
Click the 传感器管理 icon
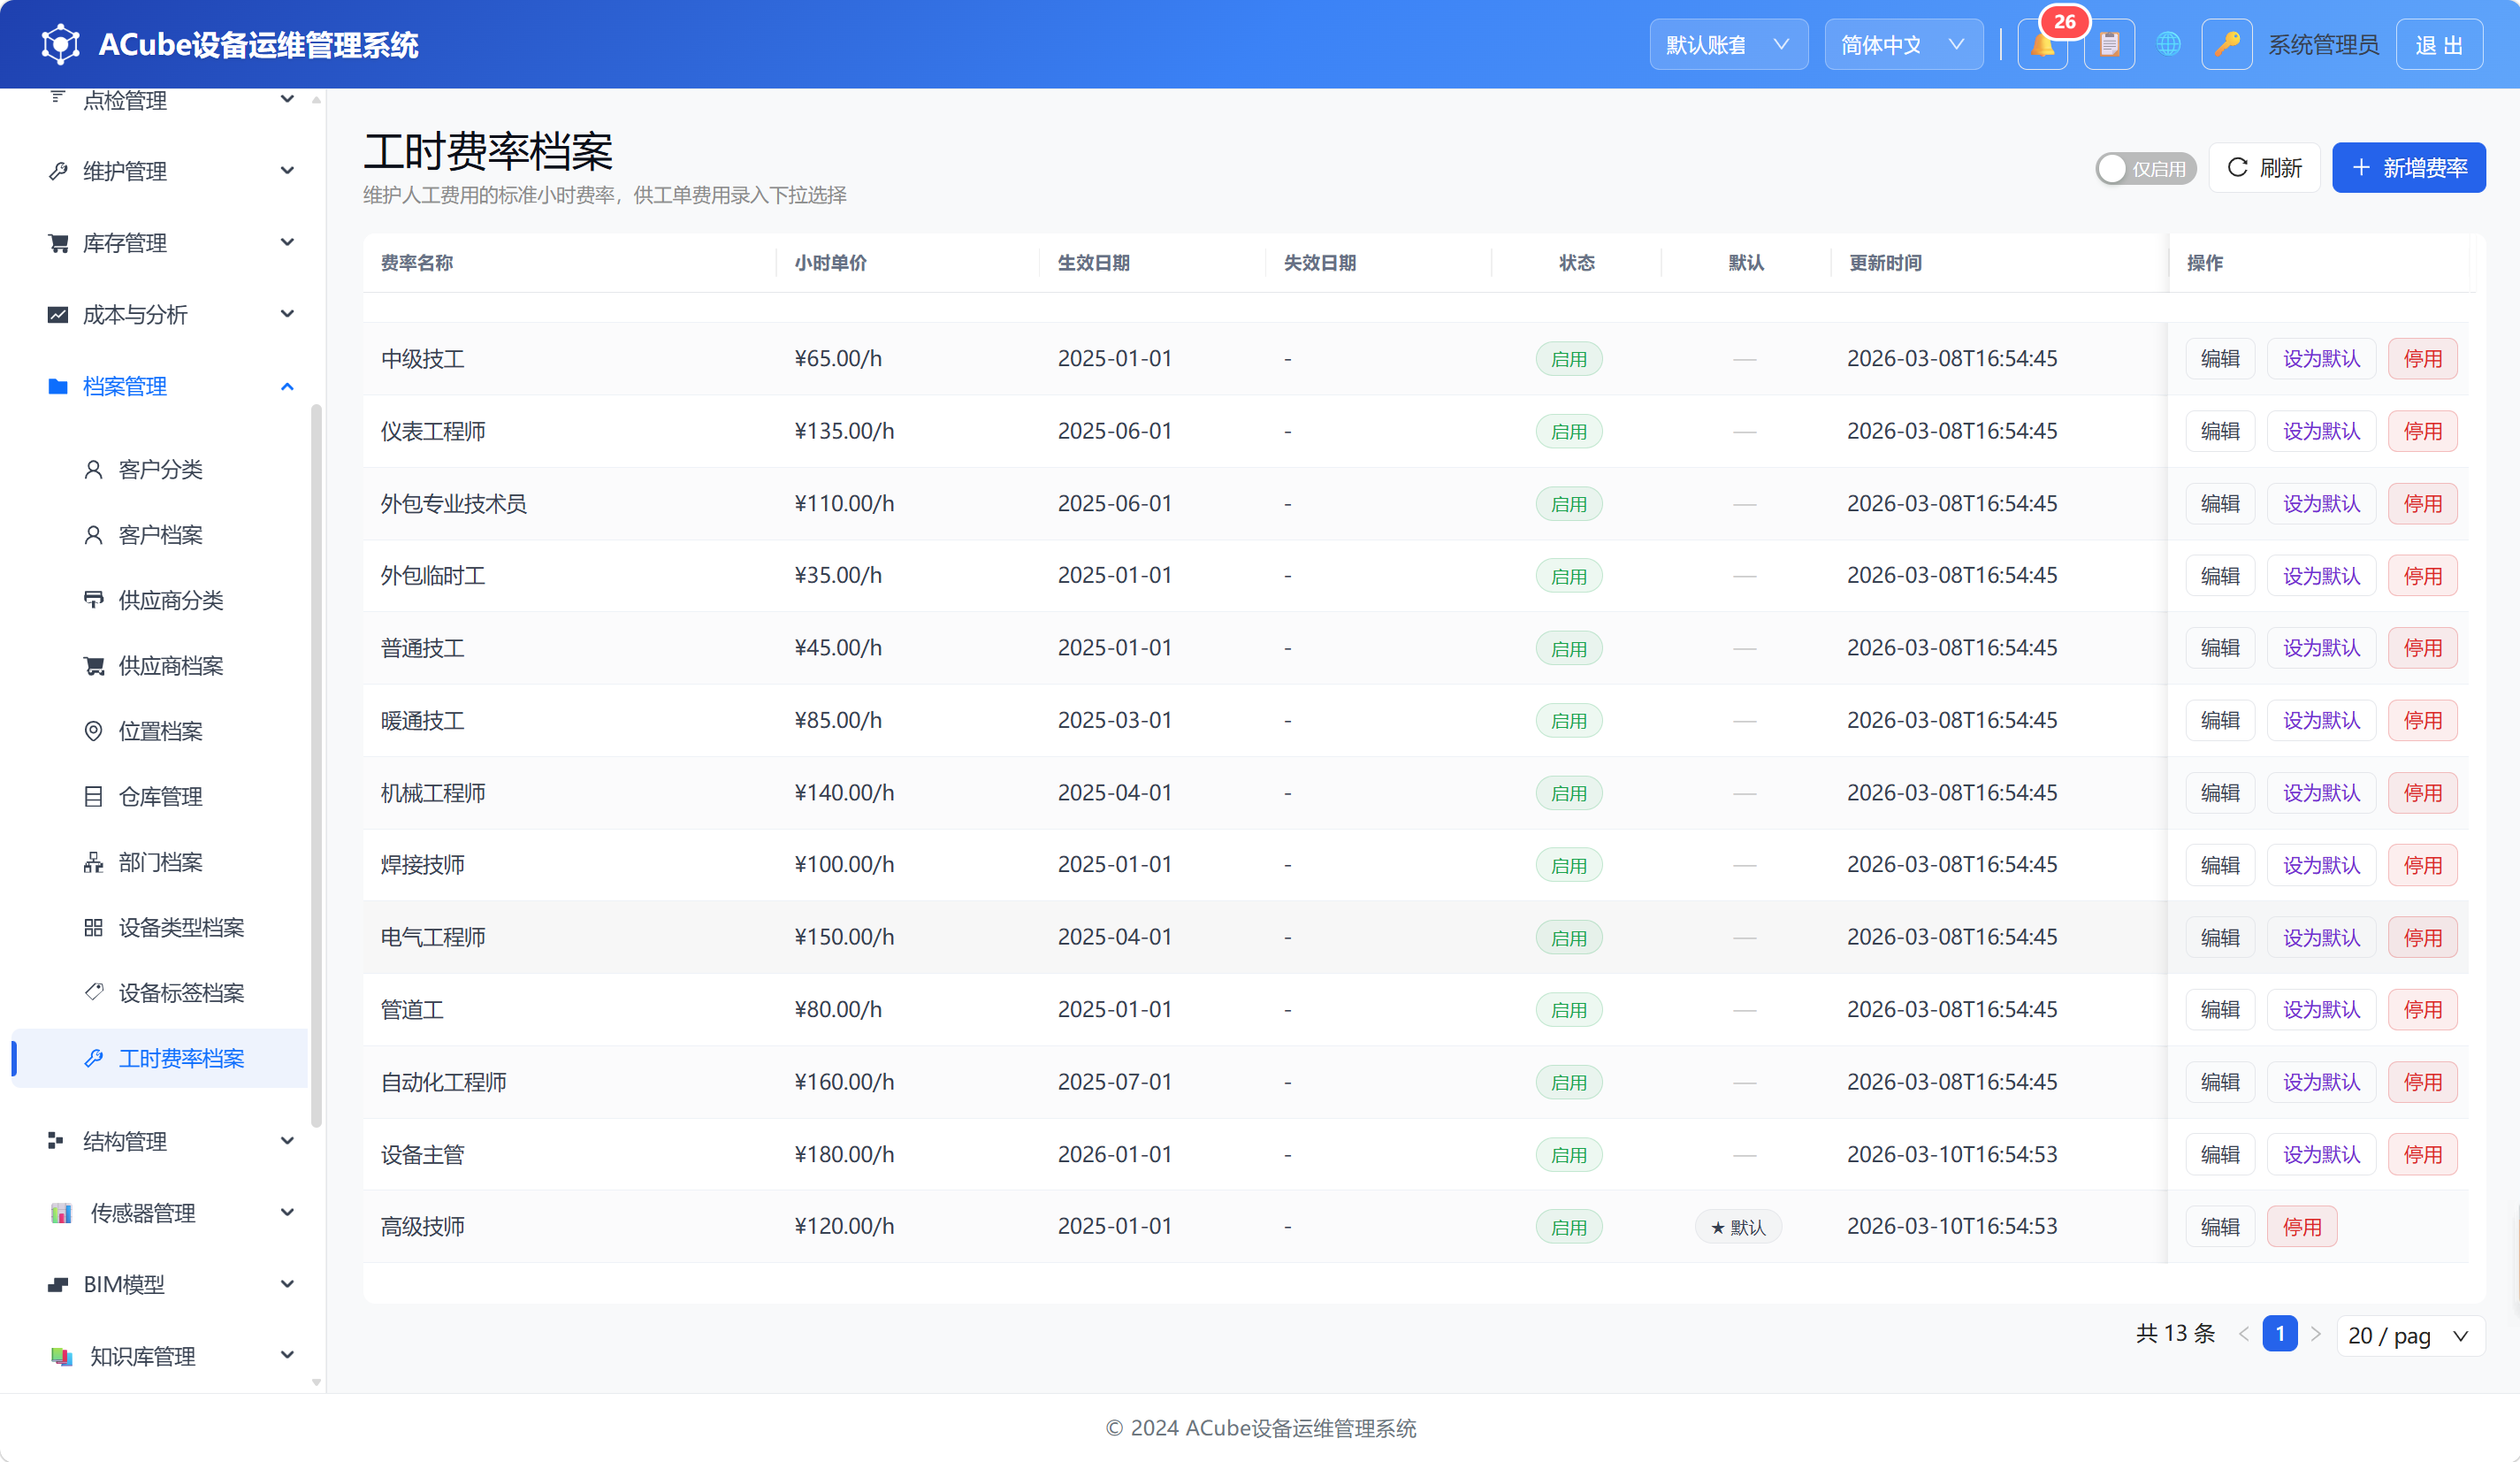[x=61, y=1213]
